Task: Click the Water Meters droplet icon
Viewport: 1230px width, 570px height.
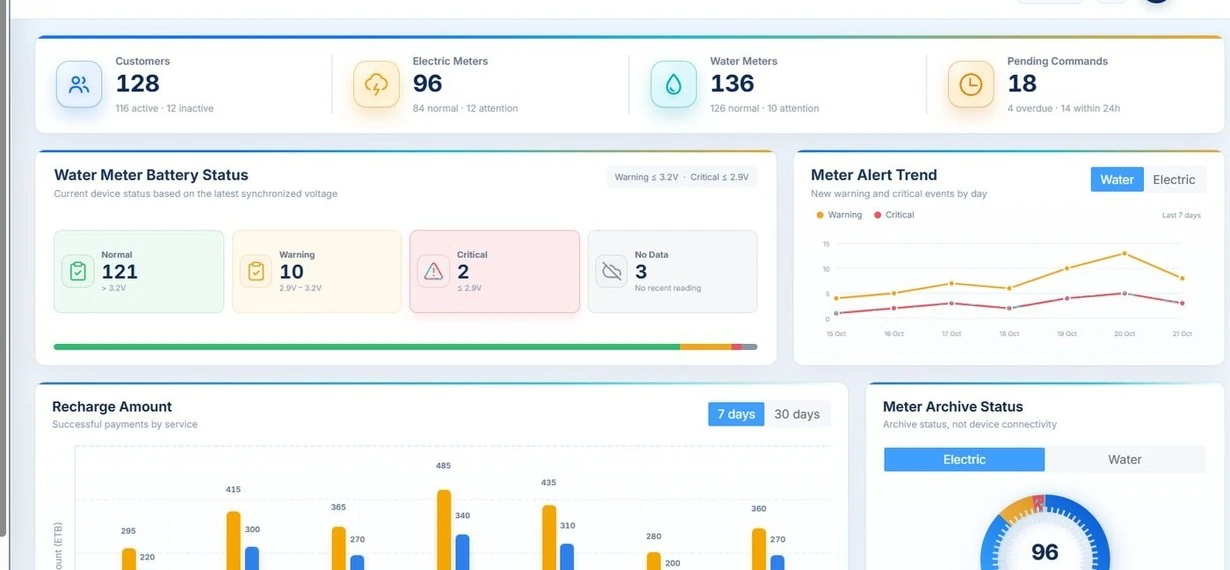Action: tap(673, 85)
